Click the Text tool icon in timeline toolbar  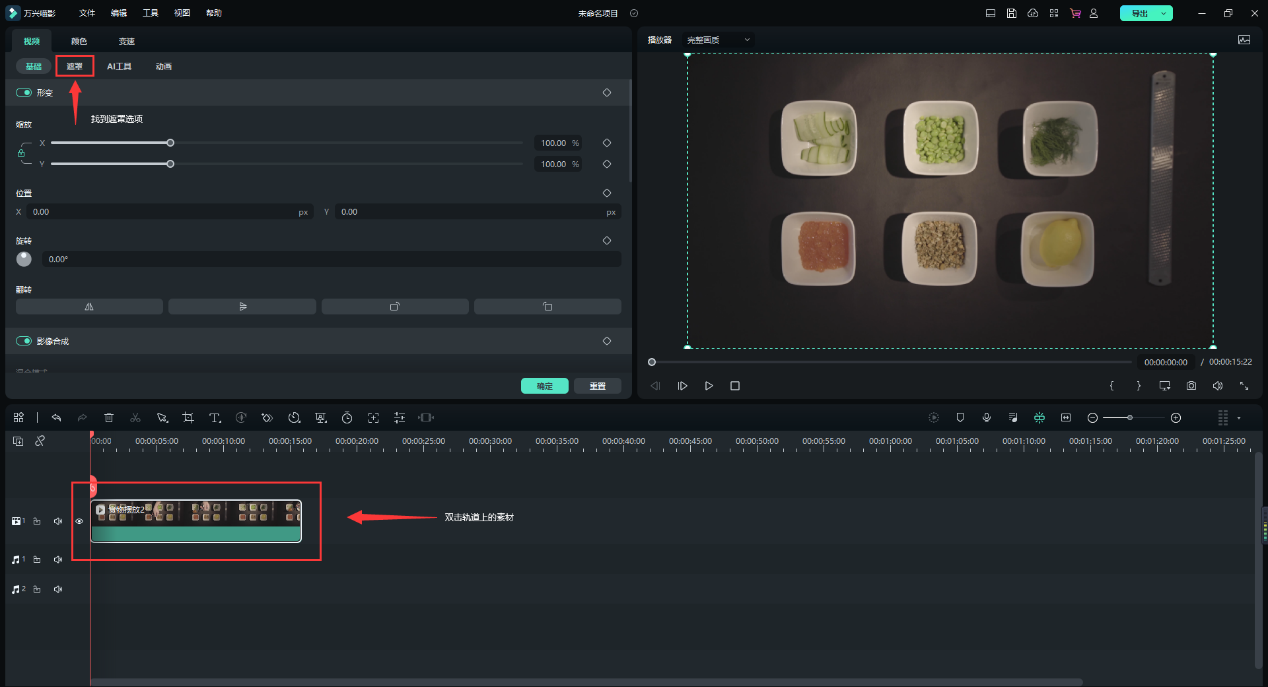coord(214,417)
